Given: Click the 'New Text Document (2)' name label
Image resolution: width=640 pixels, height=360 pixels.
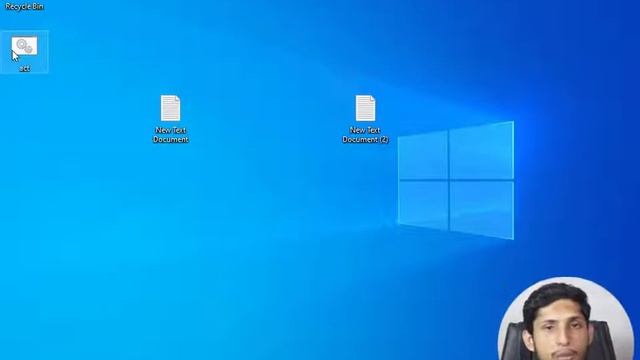Looking at the screenshot, I should (x=365, y=135).
